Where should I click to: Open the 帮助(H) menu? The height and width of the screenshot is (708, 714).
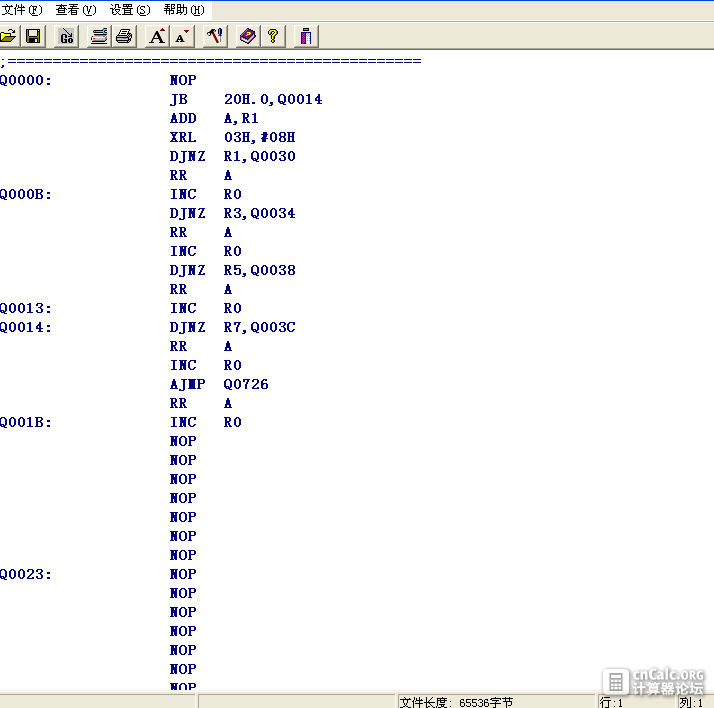[x=184, y=10]
